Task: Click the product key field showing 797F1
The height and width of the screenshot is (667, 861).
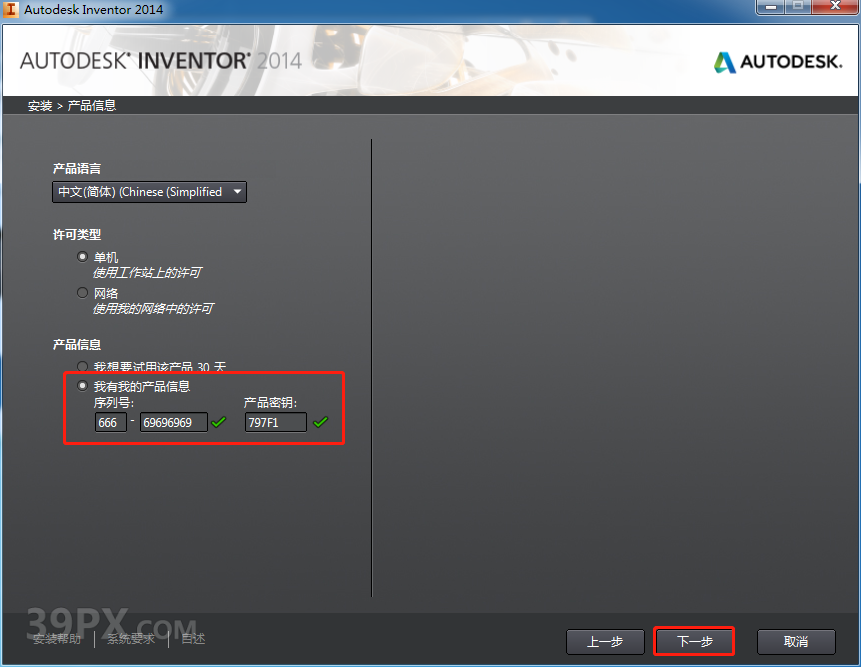Action: click(x=276, y=422)
